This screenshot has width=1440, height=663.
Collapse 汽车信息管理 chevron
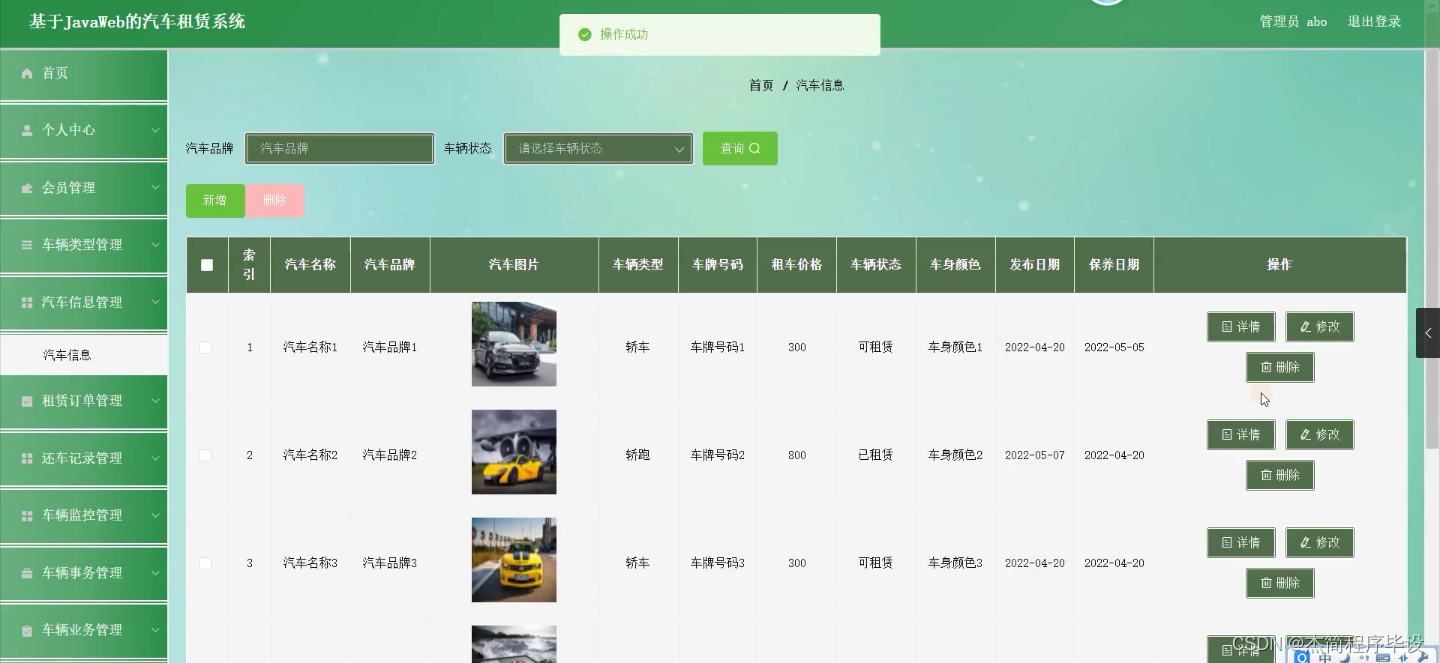coord(155,302)
